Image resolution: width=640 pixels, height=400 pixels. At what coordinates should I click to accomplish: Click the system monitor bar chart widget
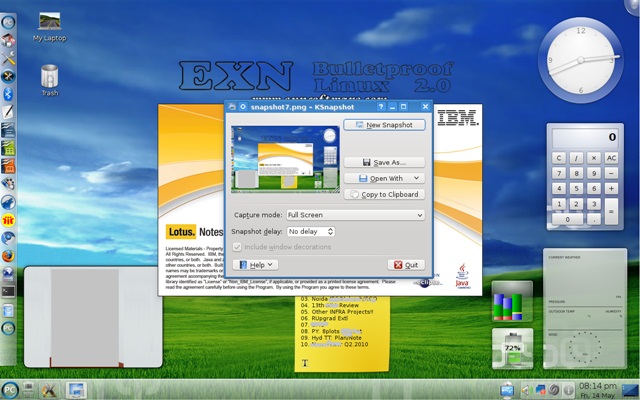click(x=512, y=301)
